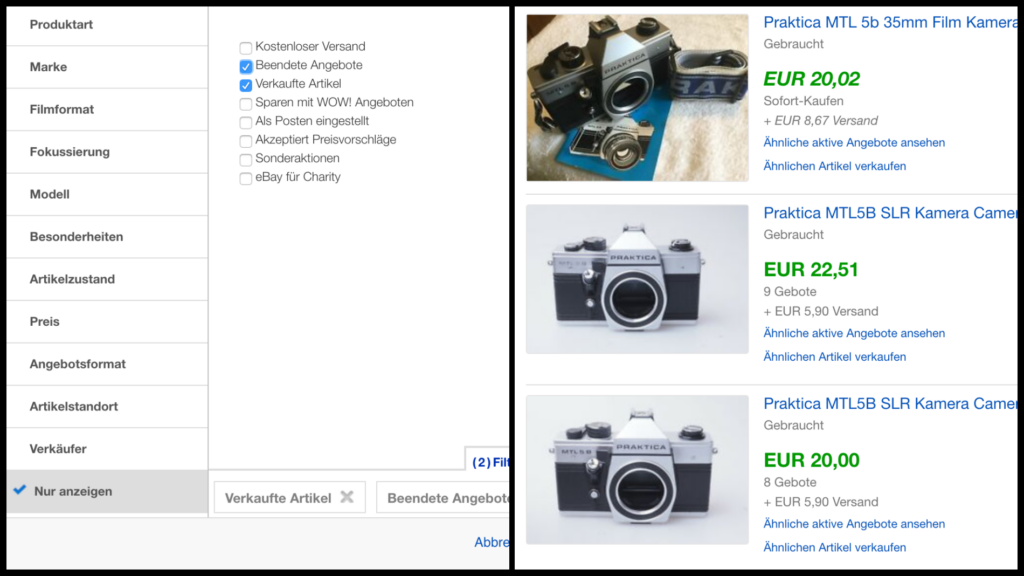
Task: Enable Akzeptiert Preisvorschläge filter
Action: click(x=246, y=140)
